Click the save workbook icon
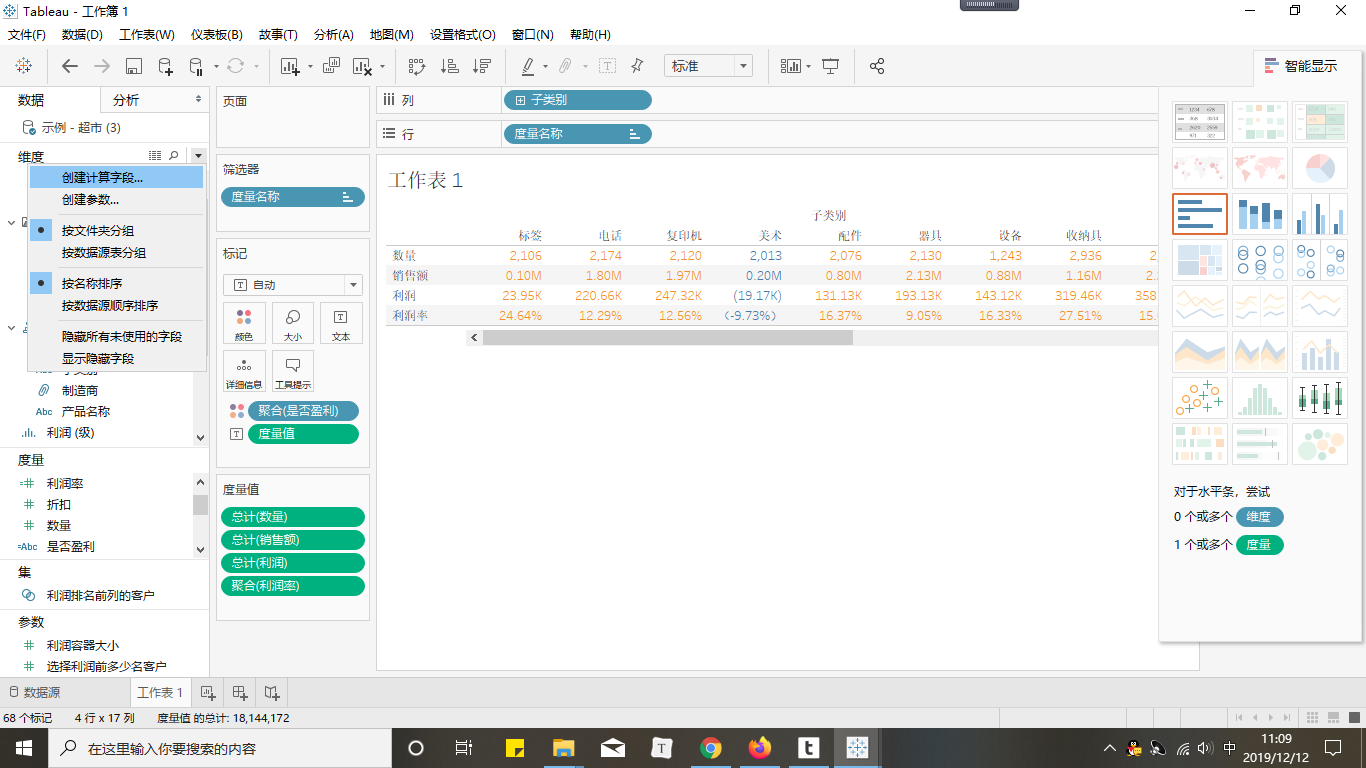The height and width of the screenshot is (768, 1366). pos(133,66)
